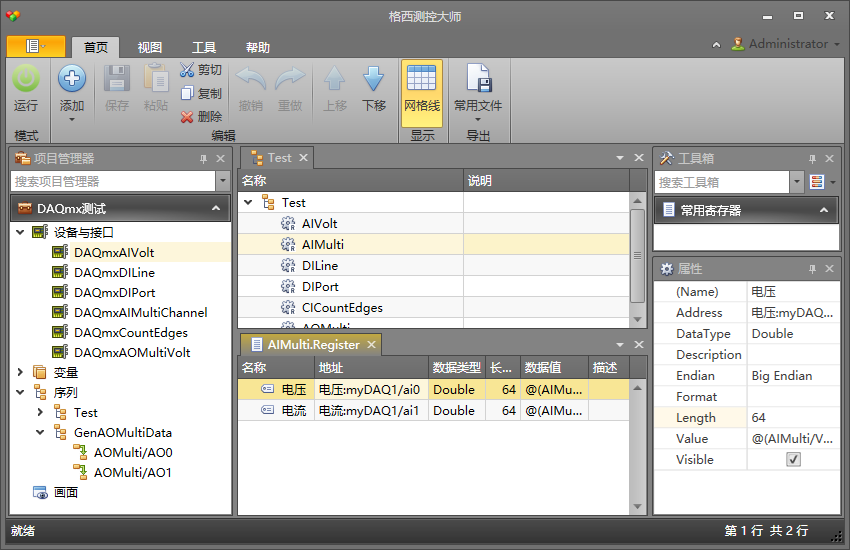Close the 属性 properties panel
Screen dimensions: 850x550
pos(829,269)
